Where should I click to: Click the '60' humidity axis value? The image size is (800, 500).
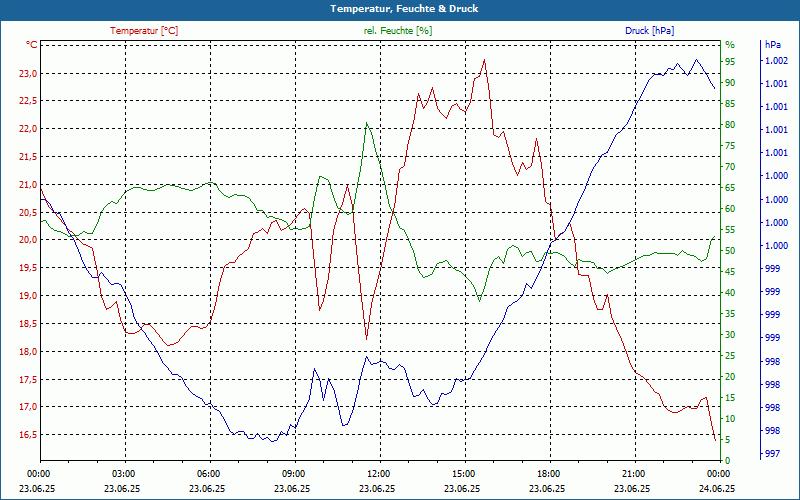730,209
